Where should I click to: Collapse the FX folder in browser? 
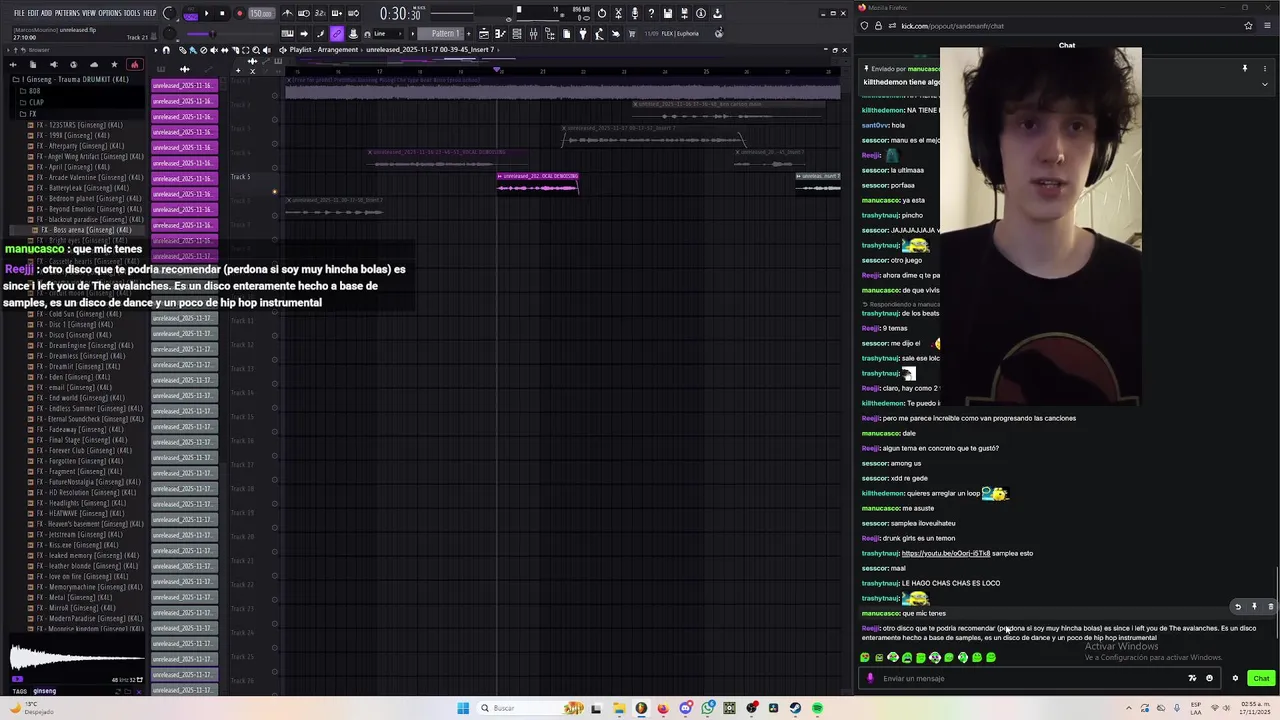click(27, 114)
